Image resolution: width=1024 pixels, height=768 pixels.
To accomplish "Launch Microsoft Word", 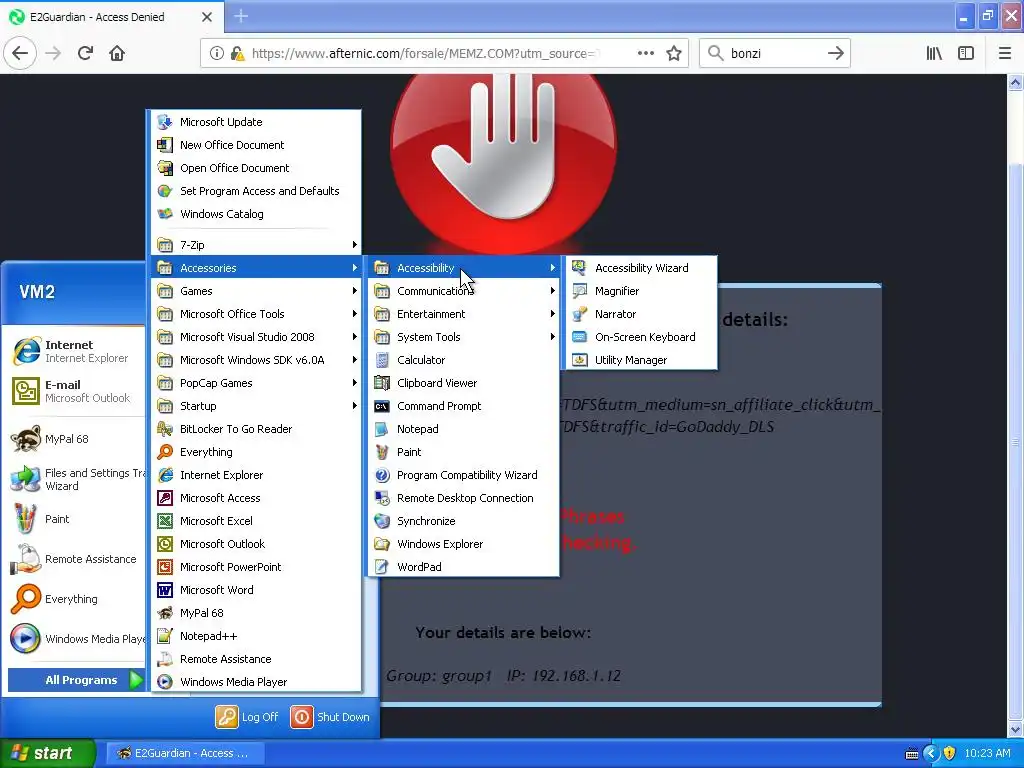I will pos(256,590).
